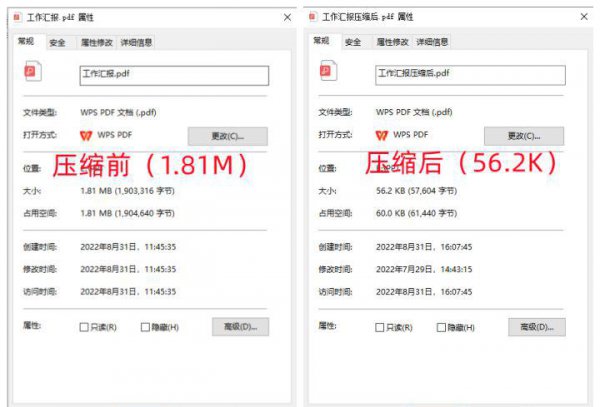
Task: Open 高级(D)... in 工作汇报压缩后.pdf window
Action: 537,327
